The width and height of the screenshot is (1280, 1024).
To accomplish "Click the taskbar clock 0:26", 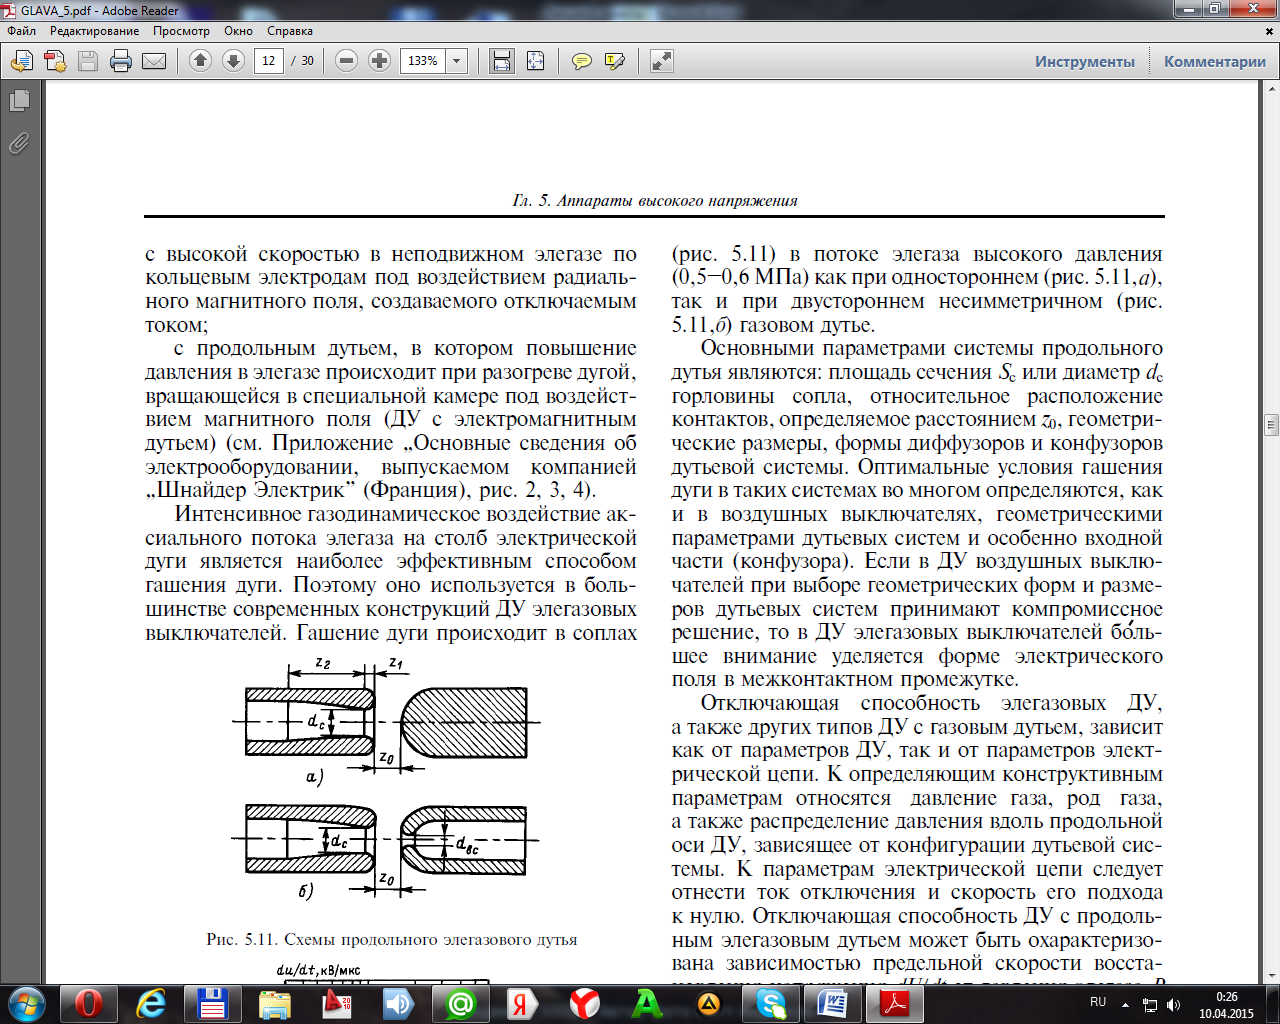I will 1226,997.
